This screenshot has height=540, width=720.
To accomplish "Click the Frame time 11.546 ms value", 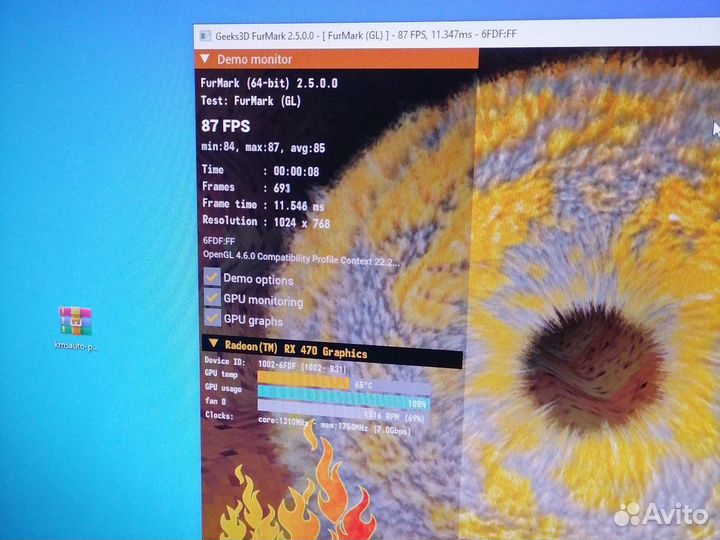I will coord(299,206).
